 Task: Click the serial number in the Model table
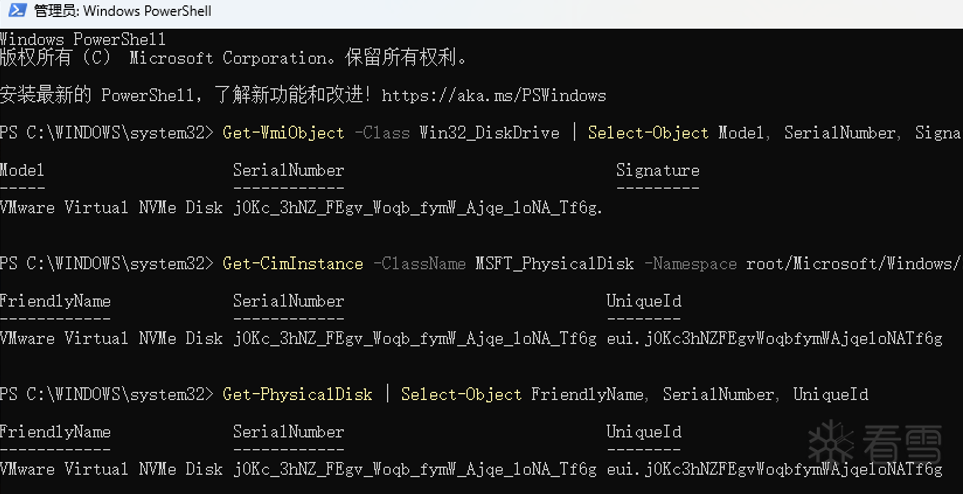(x=418, y=207)
